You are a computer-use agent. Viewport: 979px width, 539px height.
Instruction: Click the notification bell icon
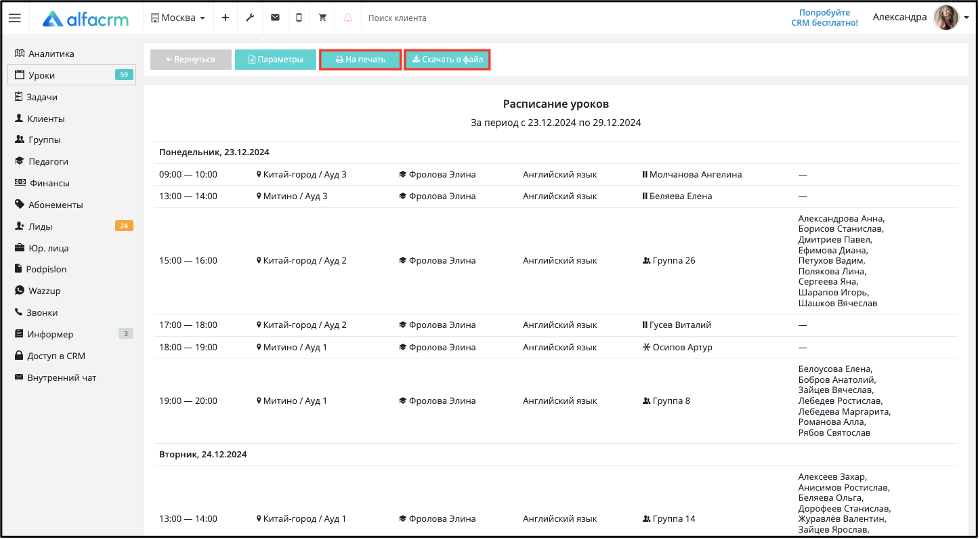click(348, 18)
